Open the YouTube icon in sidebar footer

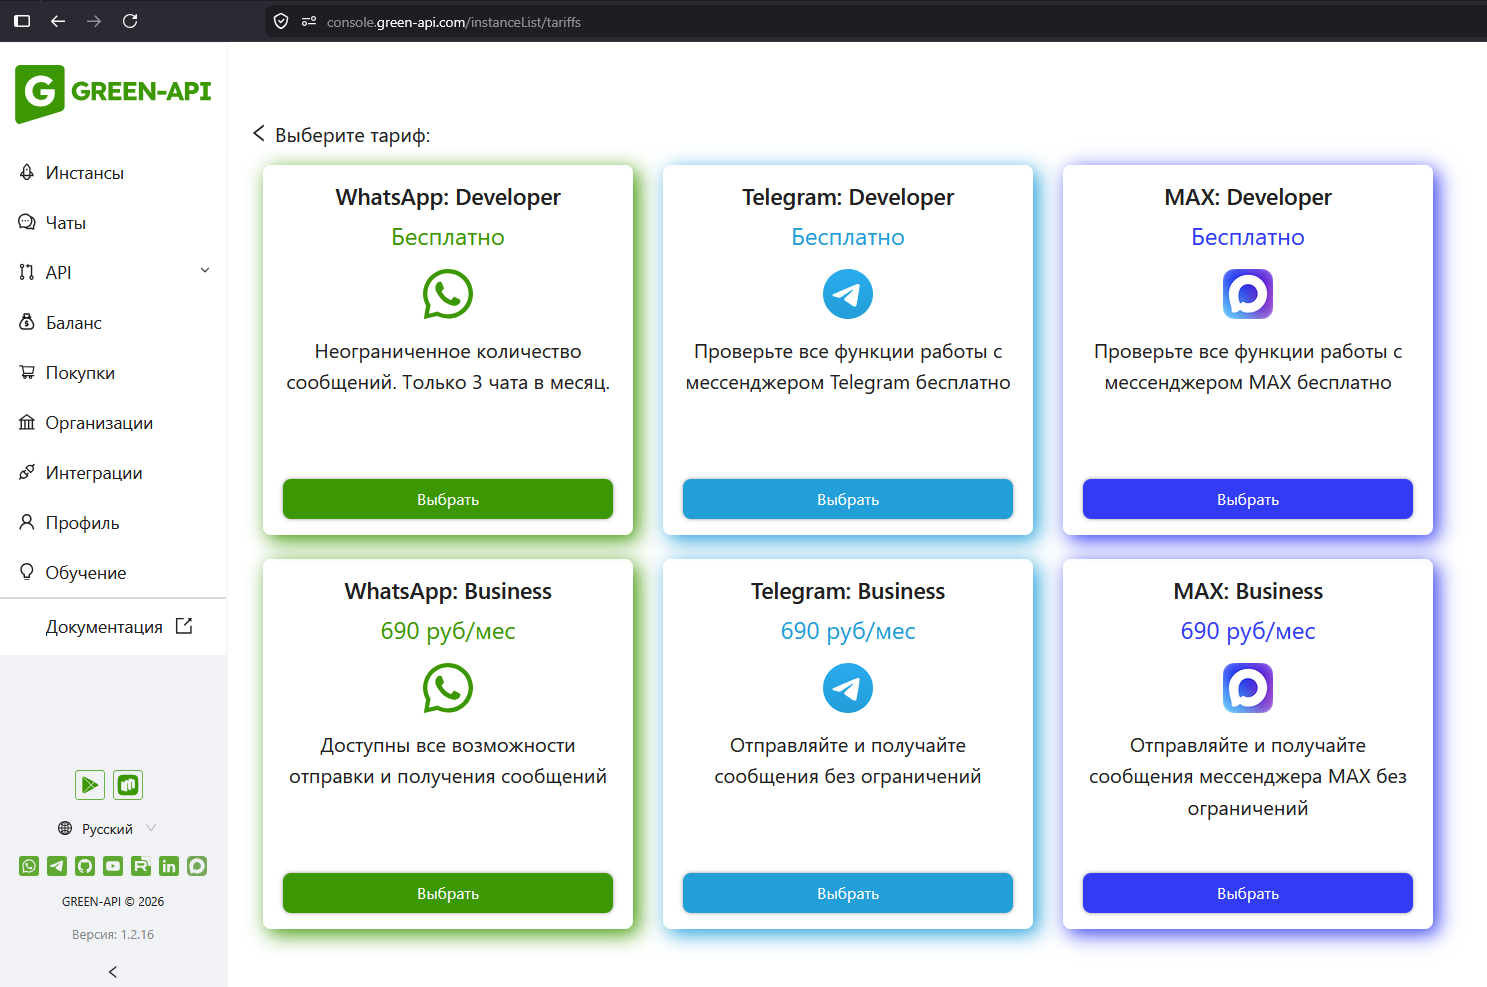tap(113, 866)
